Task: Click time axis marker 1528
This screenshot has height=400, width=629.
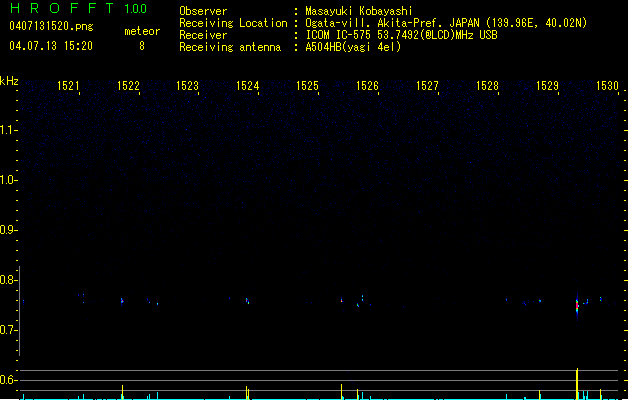Action: tap(487, 86)
